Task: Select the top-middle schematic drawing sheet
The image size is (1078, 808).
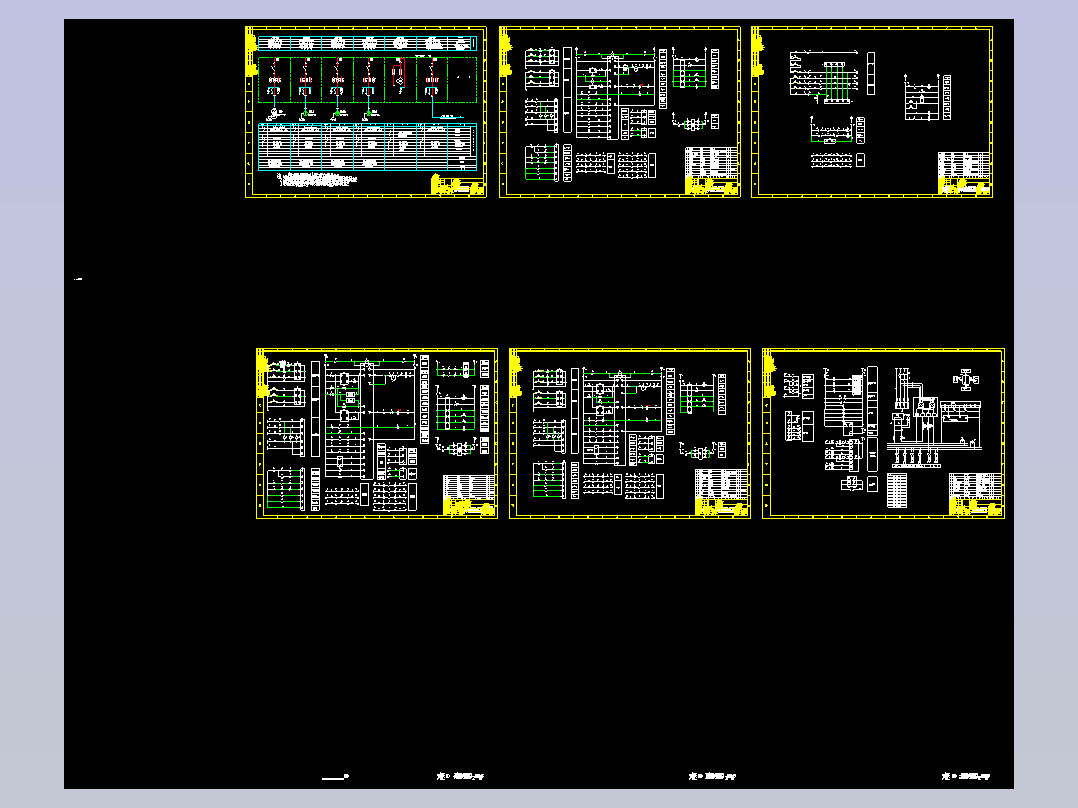Action: tap(620, 112)
